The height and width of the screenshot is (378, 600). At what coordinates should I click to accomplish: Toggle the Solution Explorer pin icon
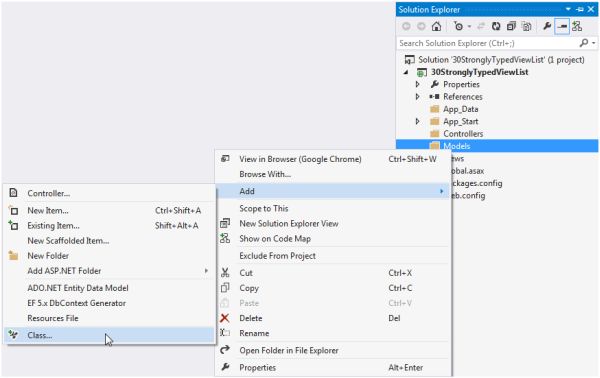580,9
